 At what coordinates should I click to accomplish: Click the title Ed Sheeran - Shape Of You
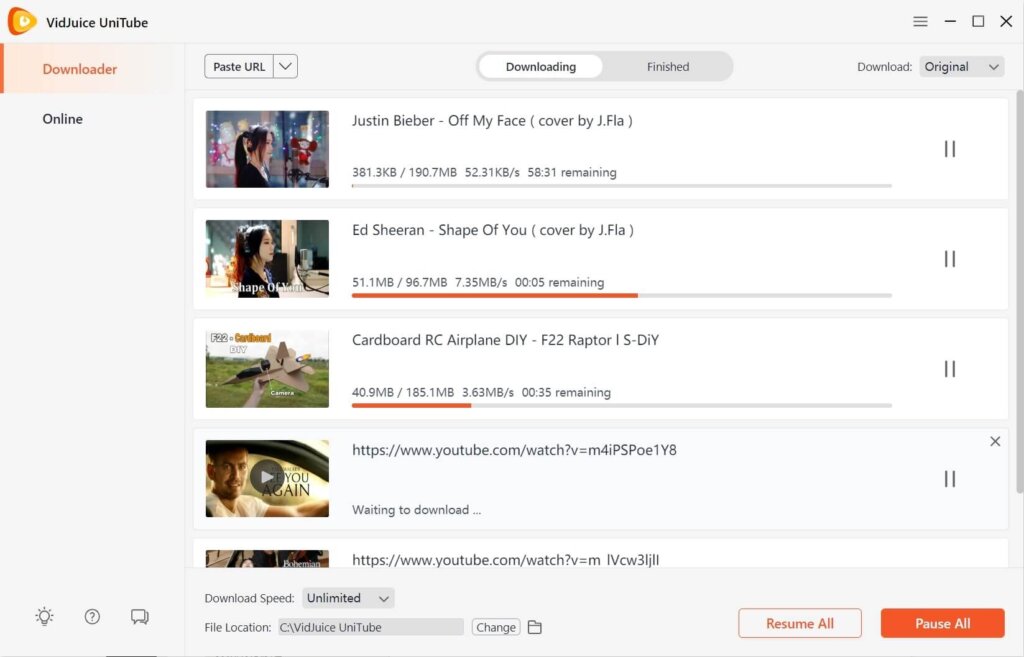coord(492,231)
